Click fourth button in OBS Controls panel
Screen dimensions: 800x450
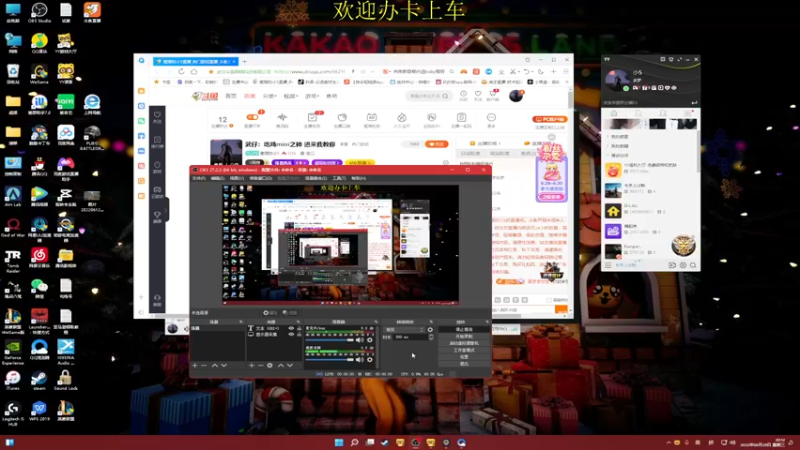[x=464, y=350]
